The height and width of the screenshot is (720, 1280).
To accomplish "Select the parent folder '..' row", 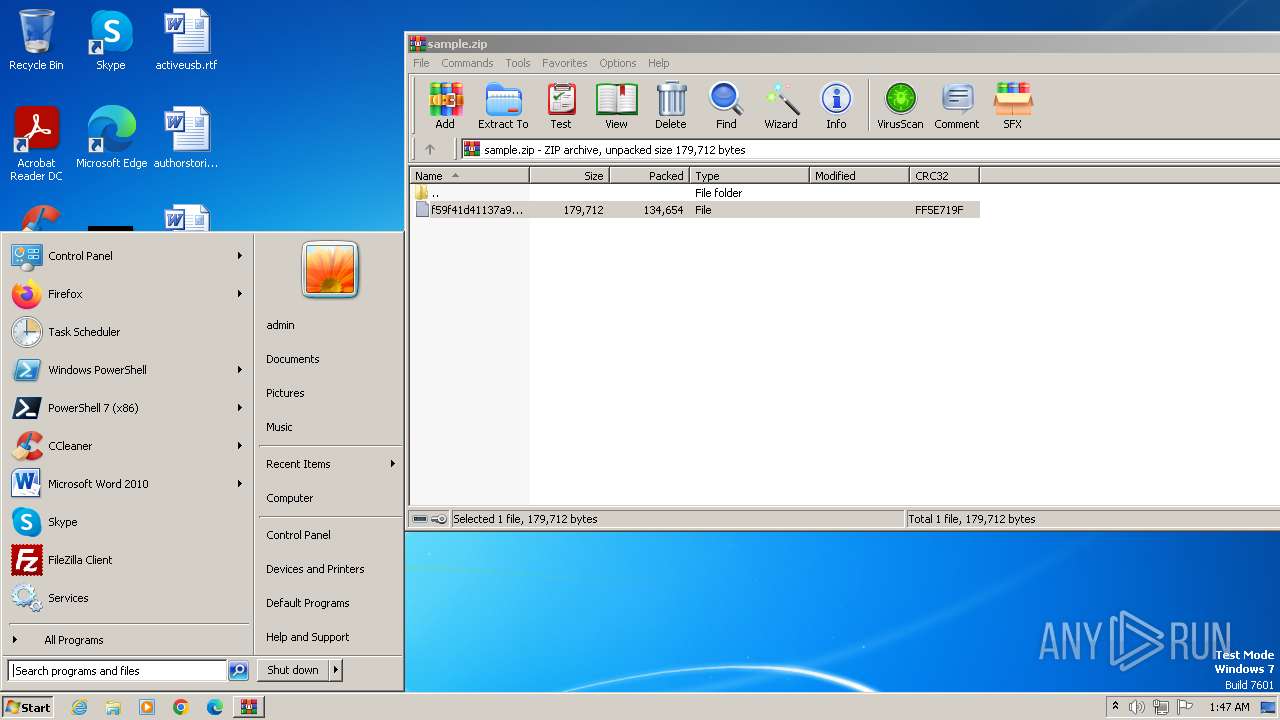I will coord(695,193).
